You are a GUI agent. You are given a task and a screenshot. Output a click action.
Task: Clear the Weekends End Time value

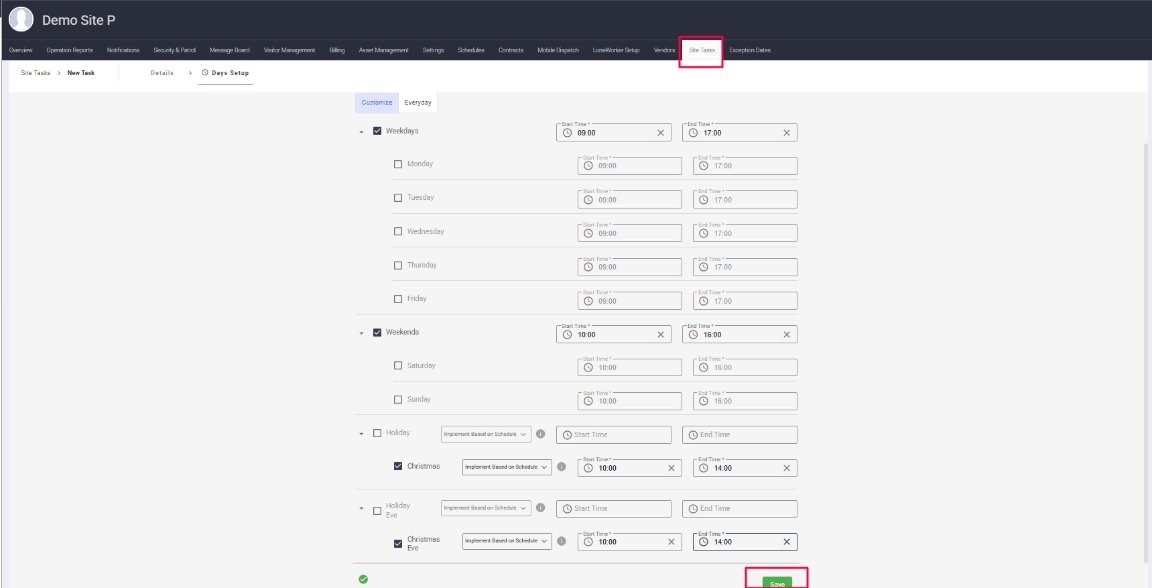(x=786, y=334)
